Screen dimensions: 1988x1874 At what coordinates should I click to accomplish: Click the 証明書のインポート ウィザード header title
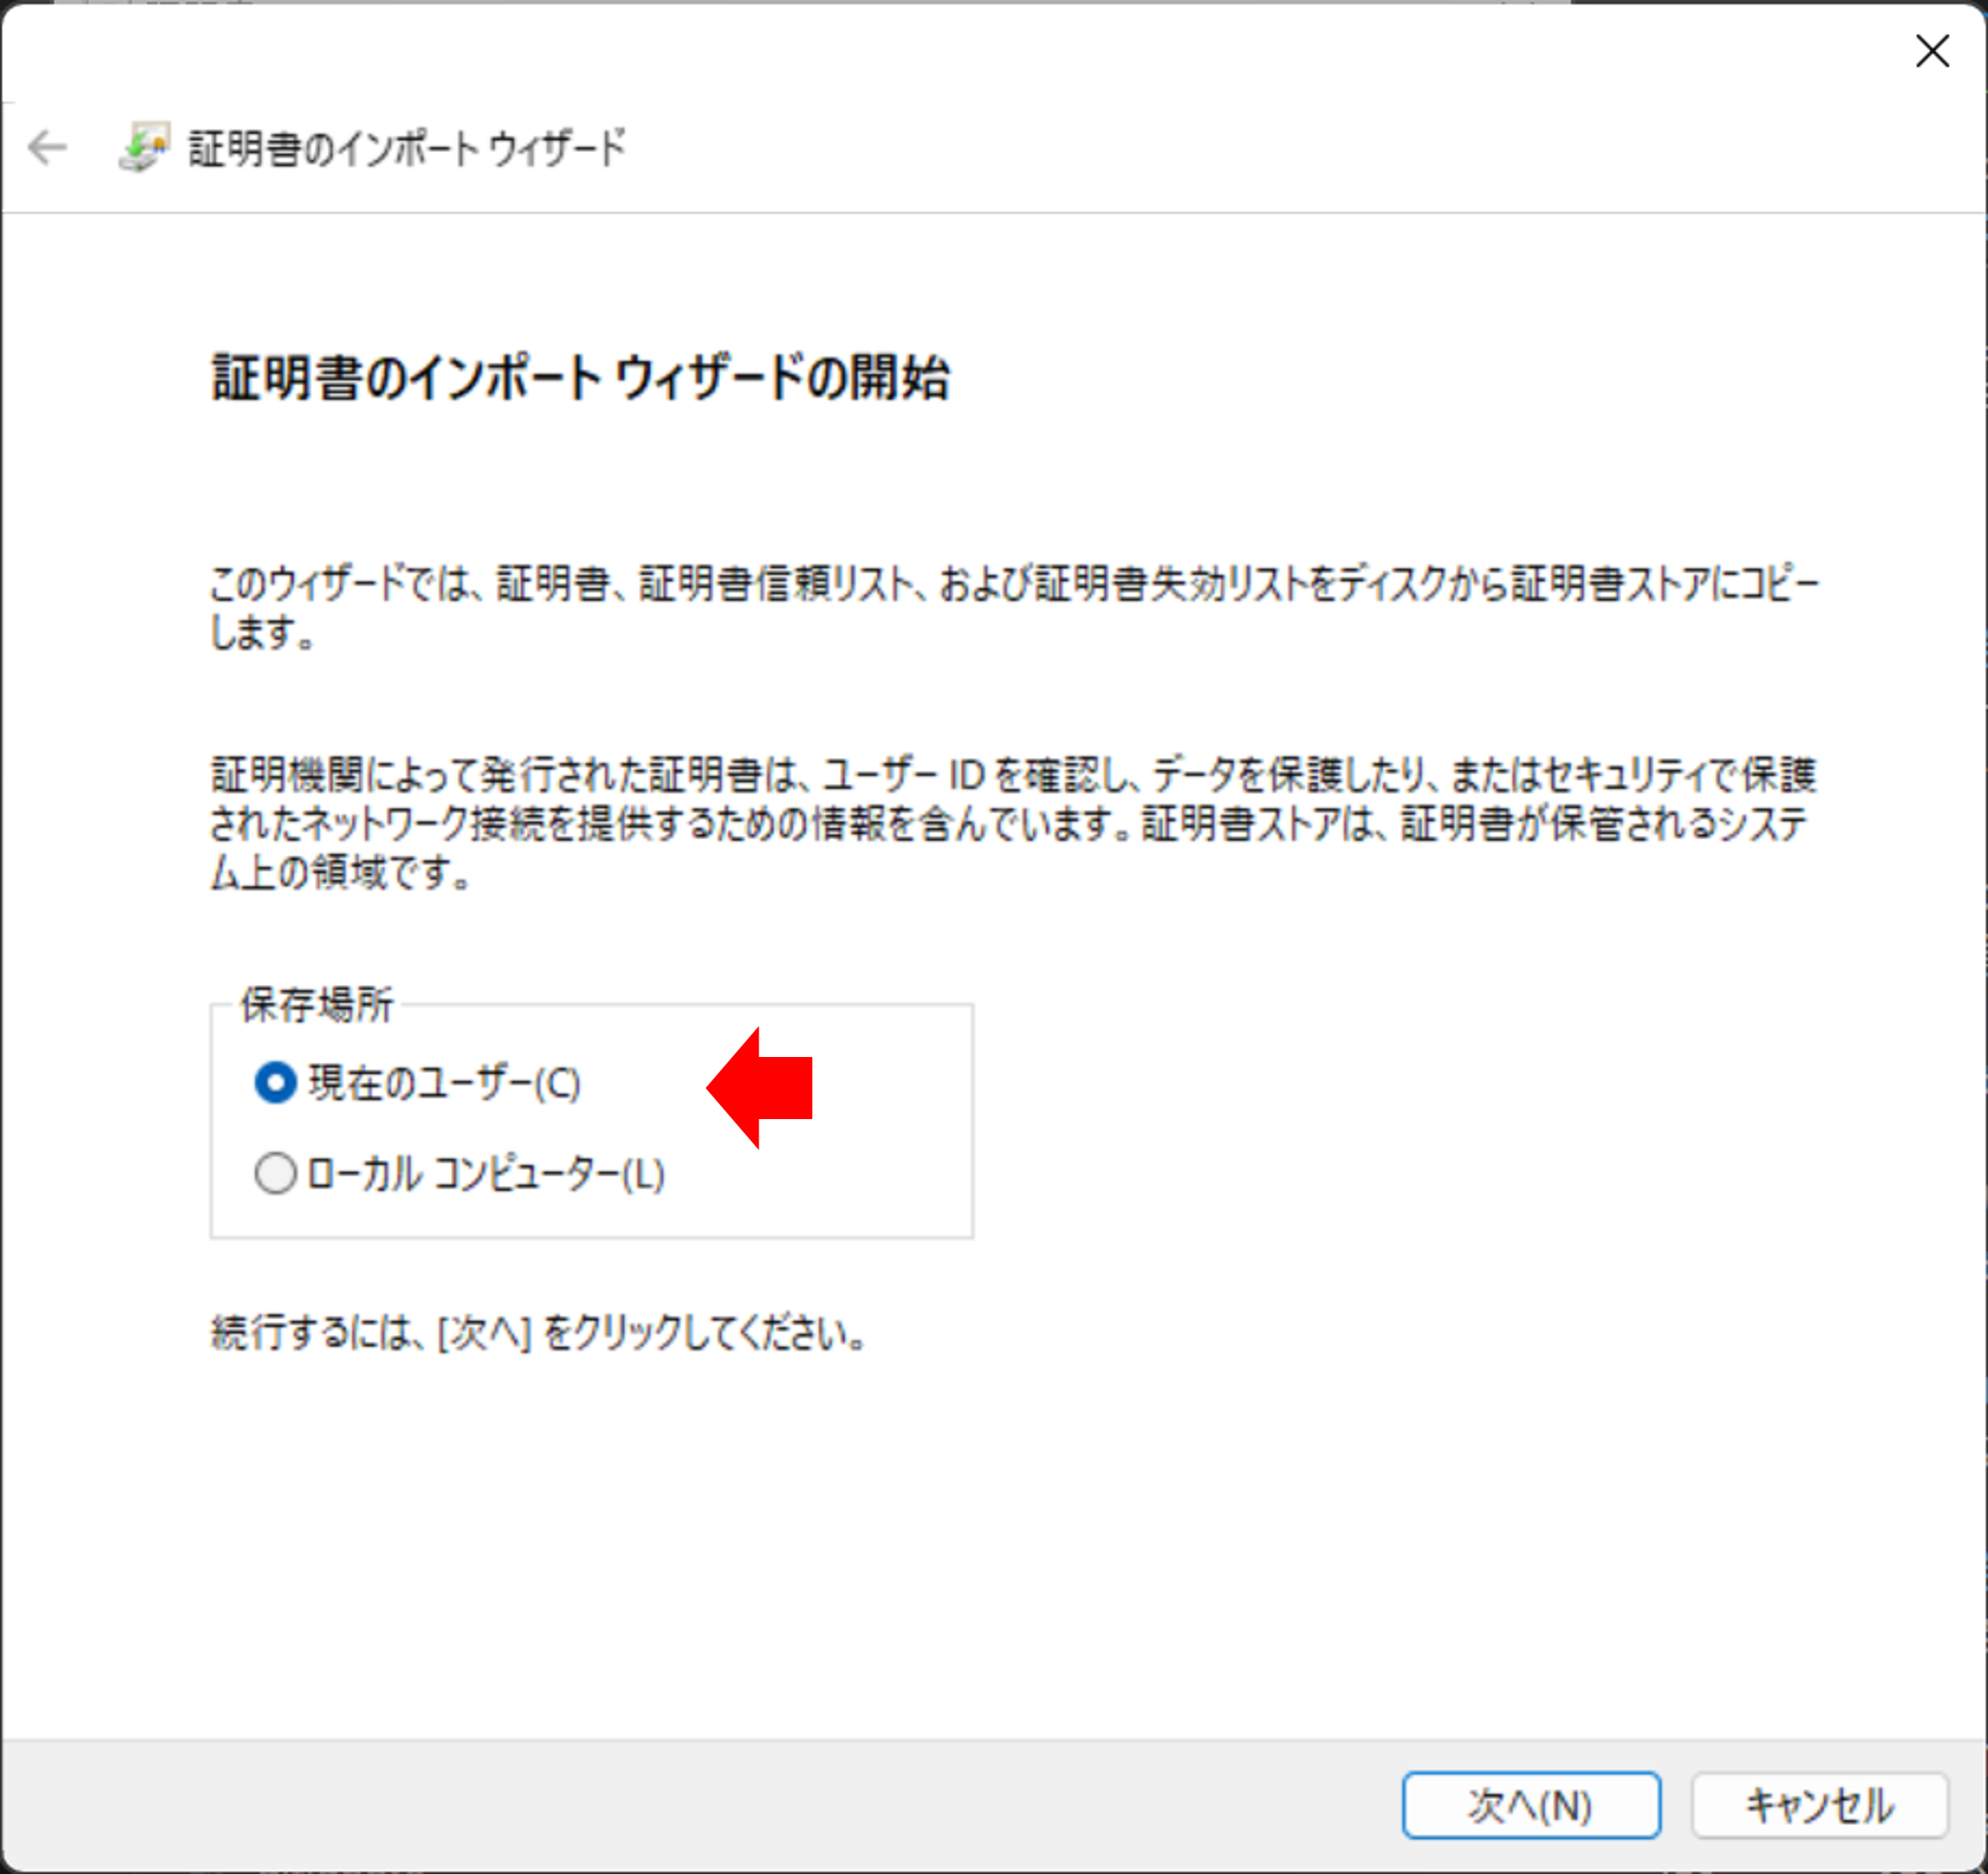[x=407, y=148]
